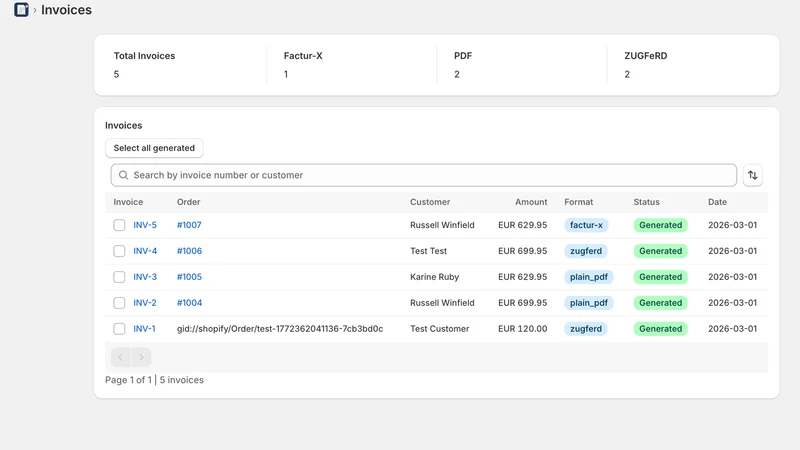
Task: Tick the checkbox for INV-5
Action: [119, 225]
